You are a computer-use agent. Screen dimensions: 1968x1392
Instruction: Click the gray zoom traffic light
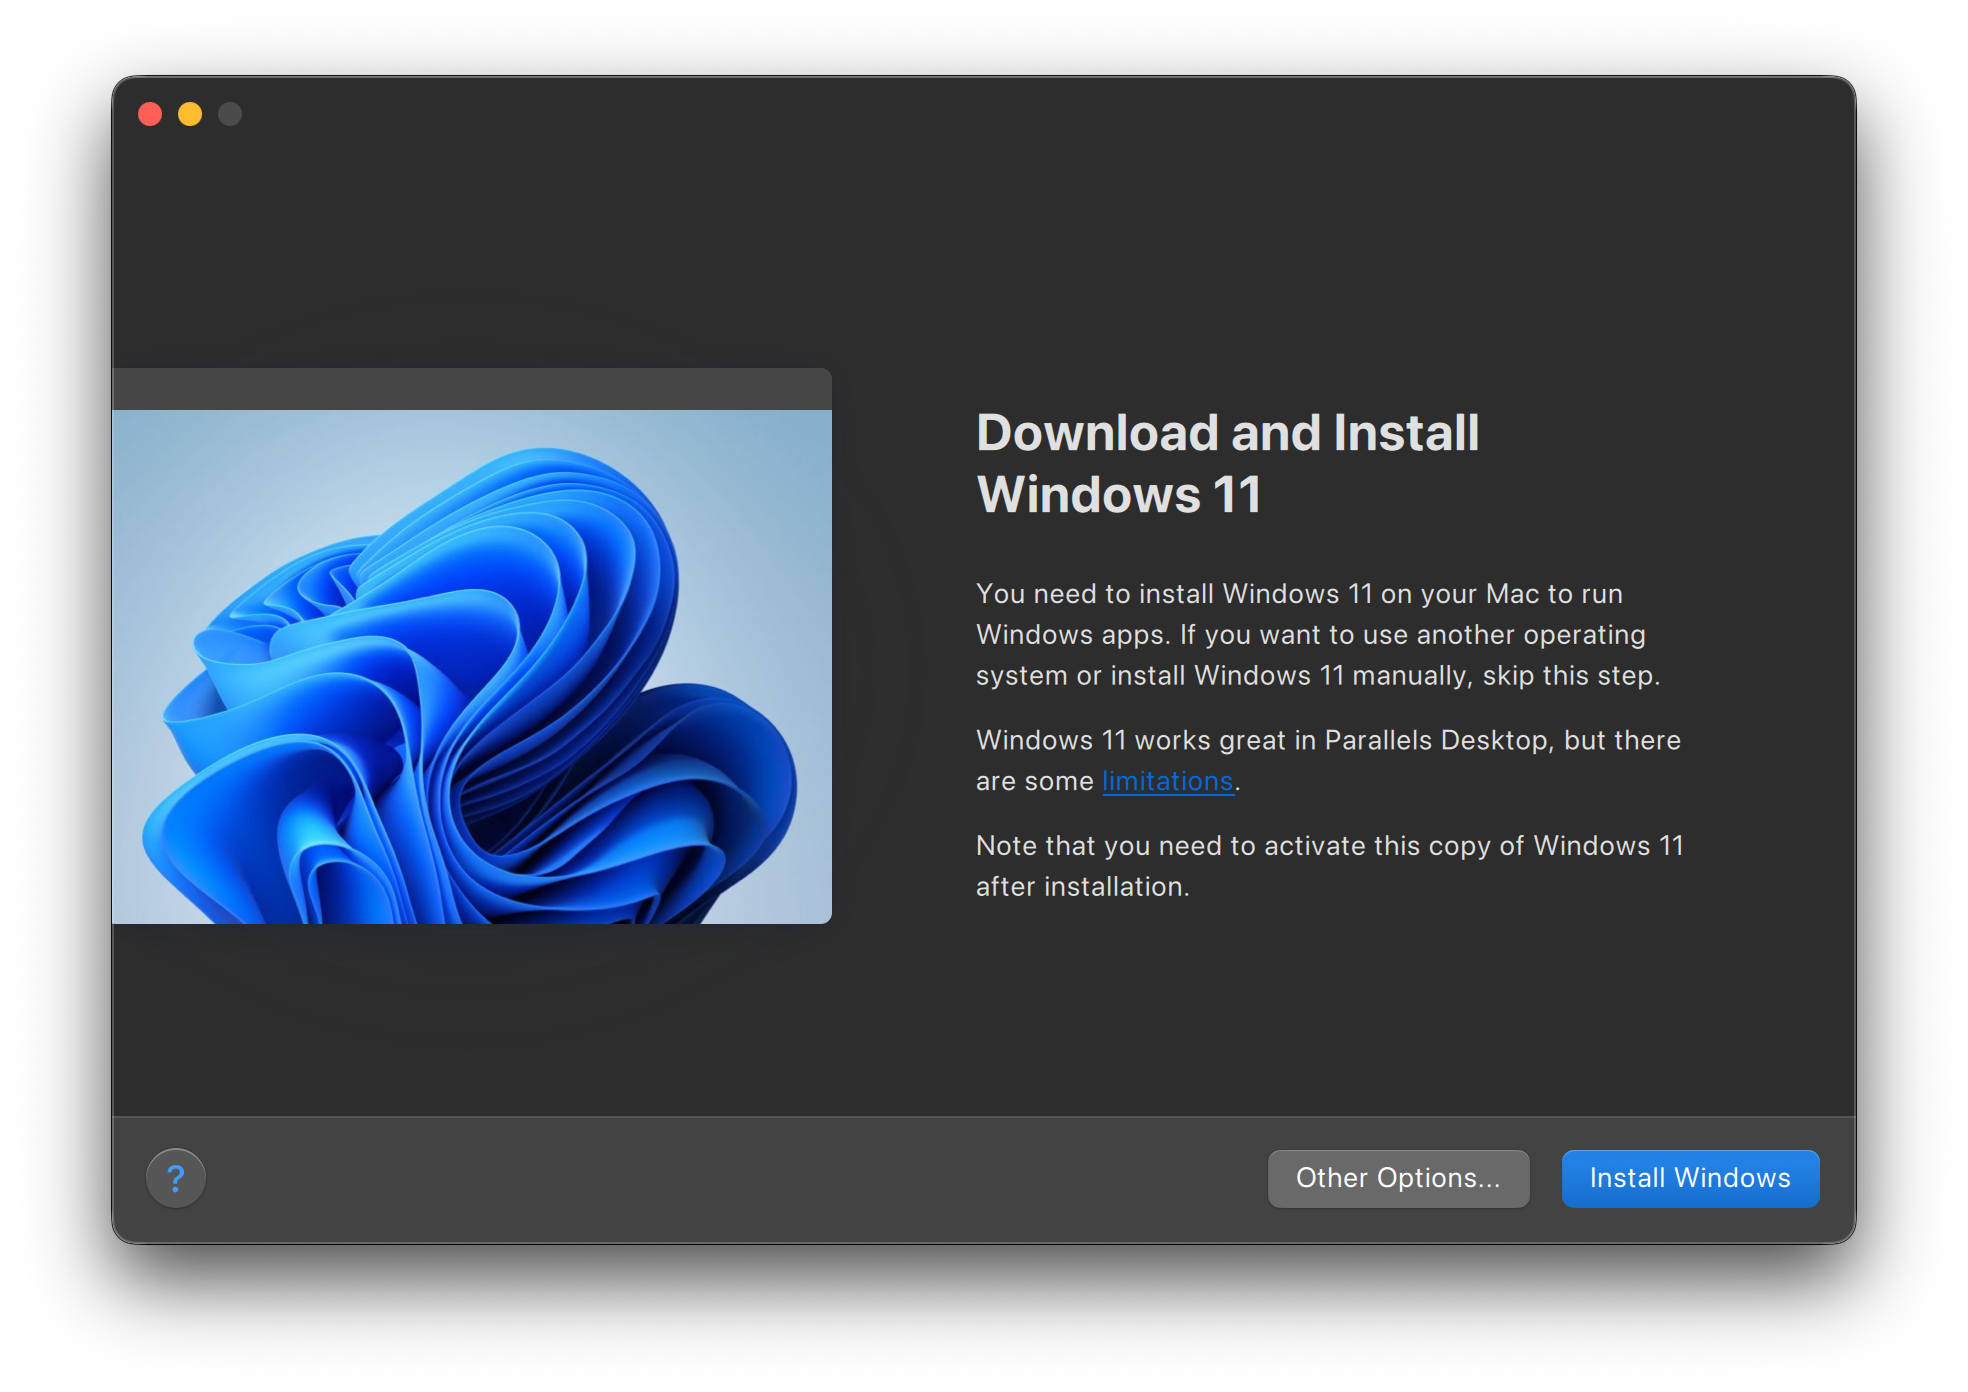point(230,114)
